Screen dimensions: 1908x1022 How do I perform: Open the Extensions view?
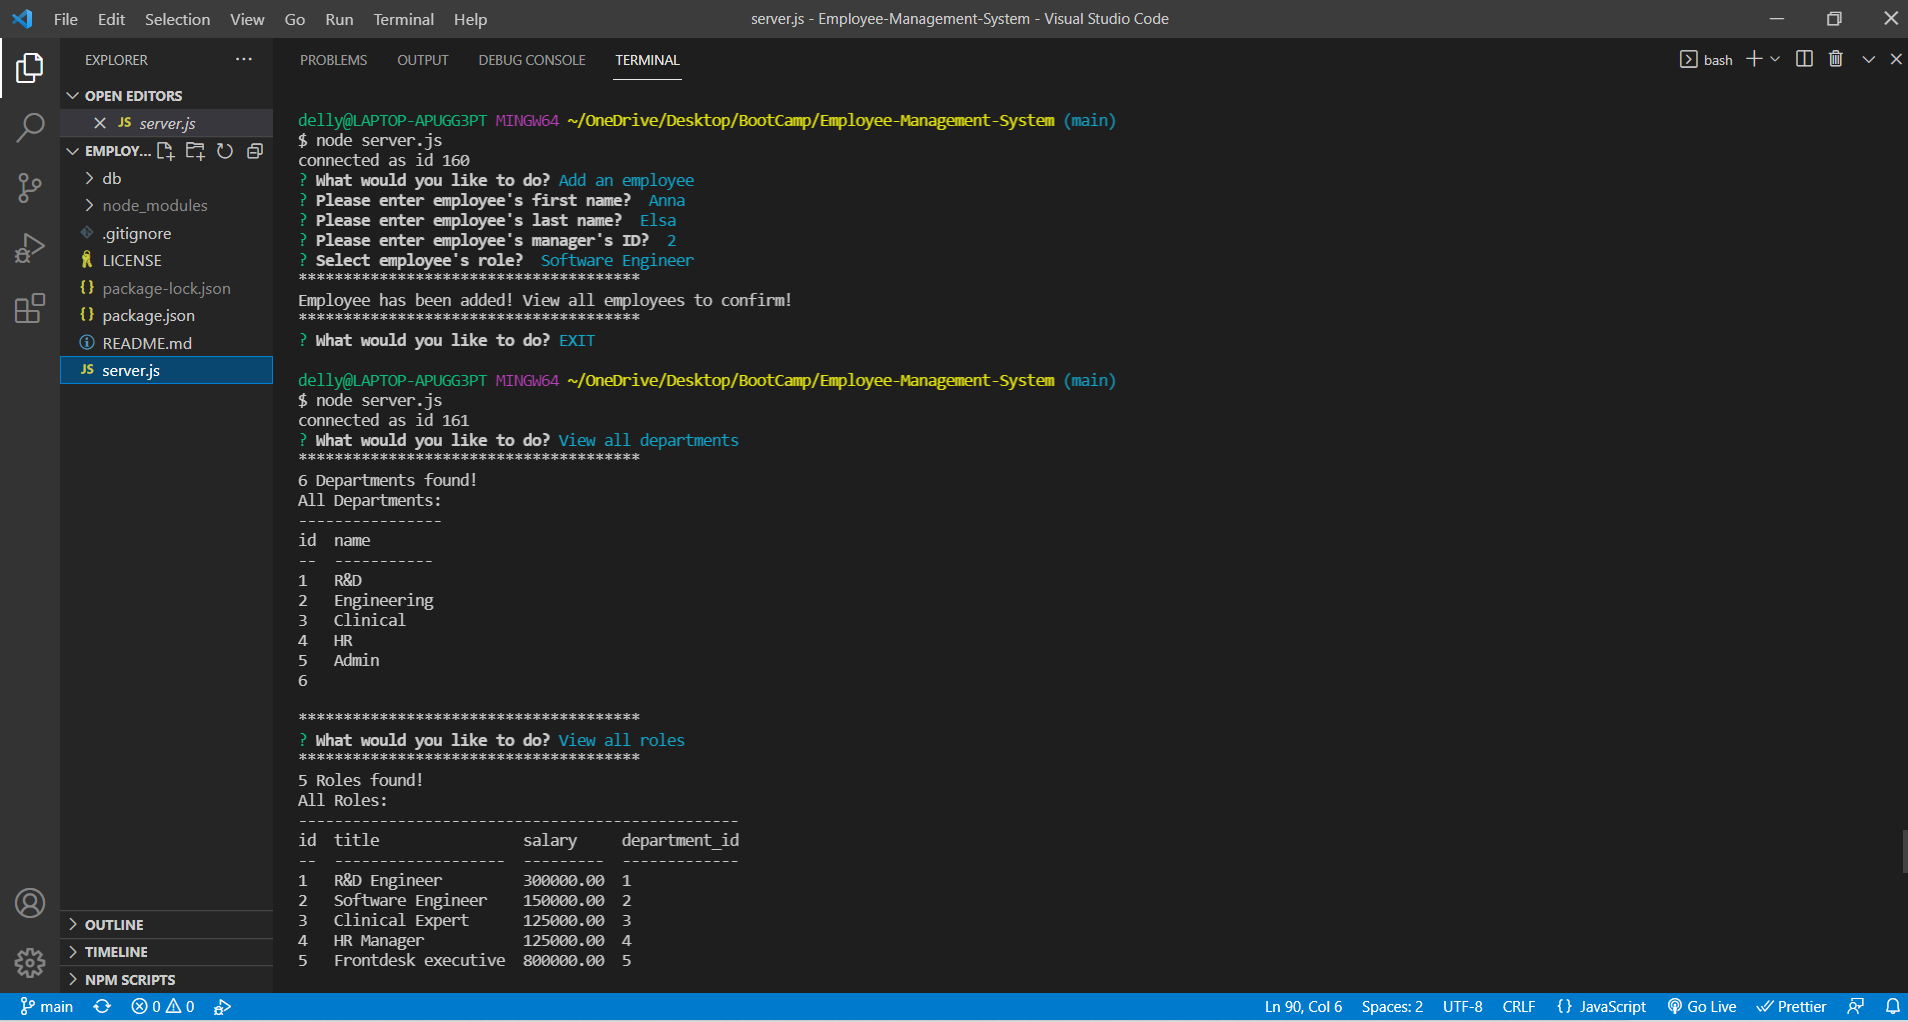tap(29, 308)
